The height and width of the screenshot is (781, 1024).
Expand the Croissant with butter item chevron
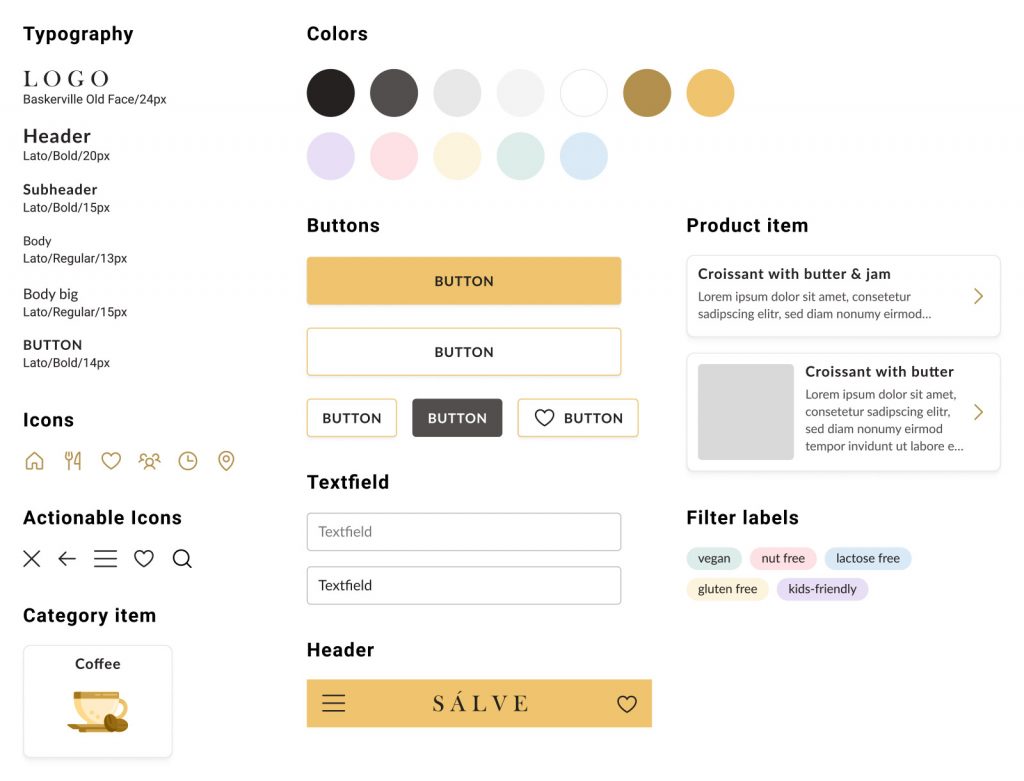click(x=978, y=412)
